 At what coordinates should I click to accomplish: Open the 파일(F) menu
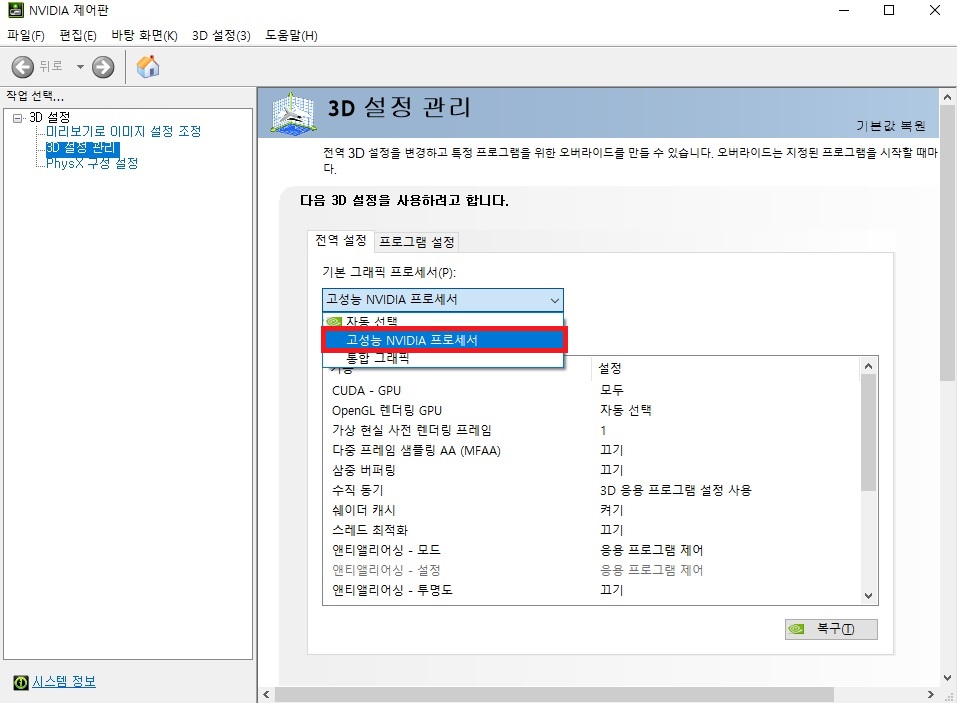pyautogui.click(x=26, y=35)
